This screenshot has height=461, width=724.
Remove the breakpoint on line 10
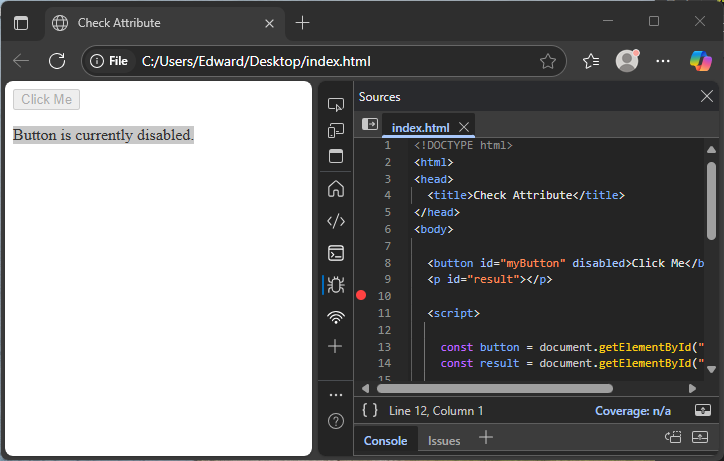click(361, 296)
